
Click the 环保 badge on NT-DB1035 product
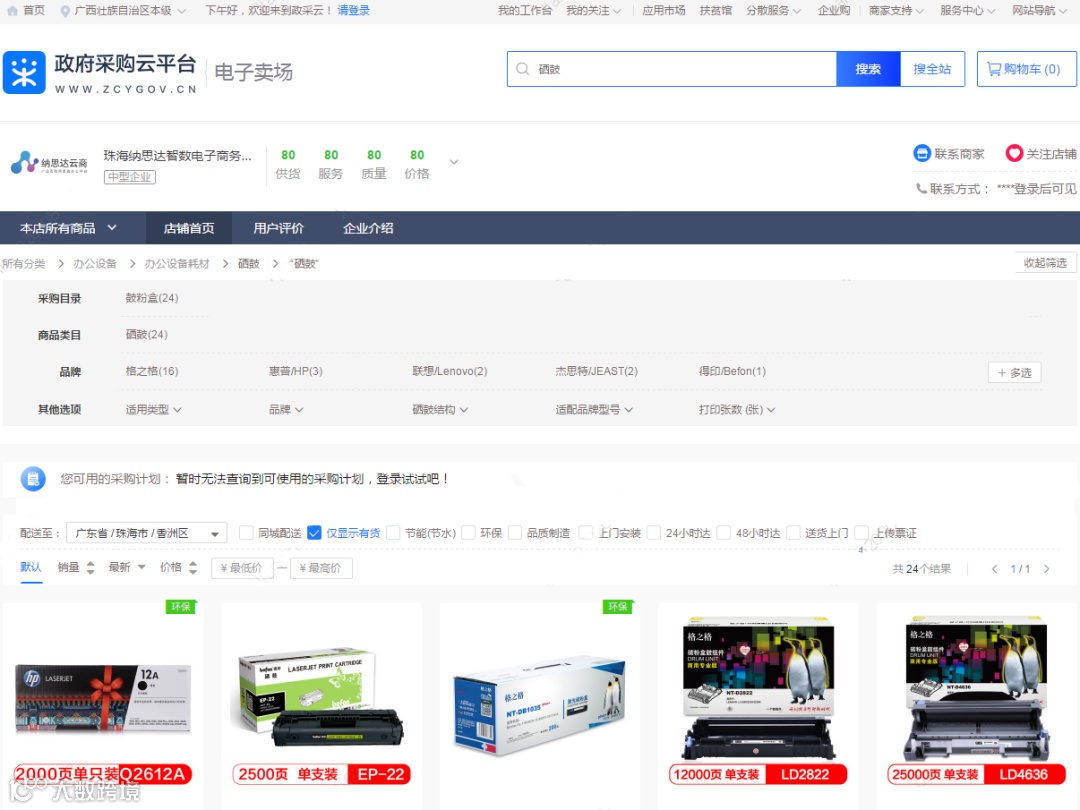[x=618, y=607]
